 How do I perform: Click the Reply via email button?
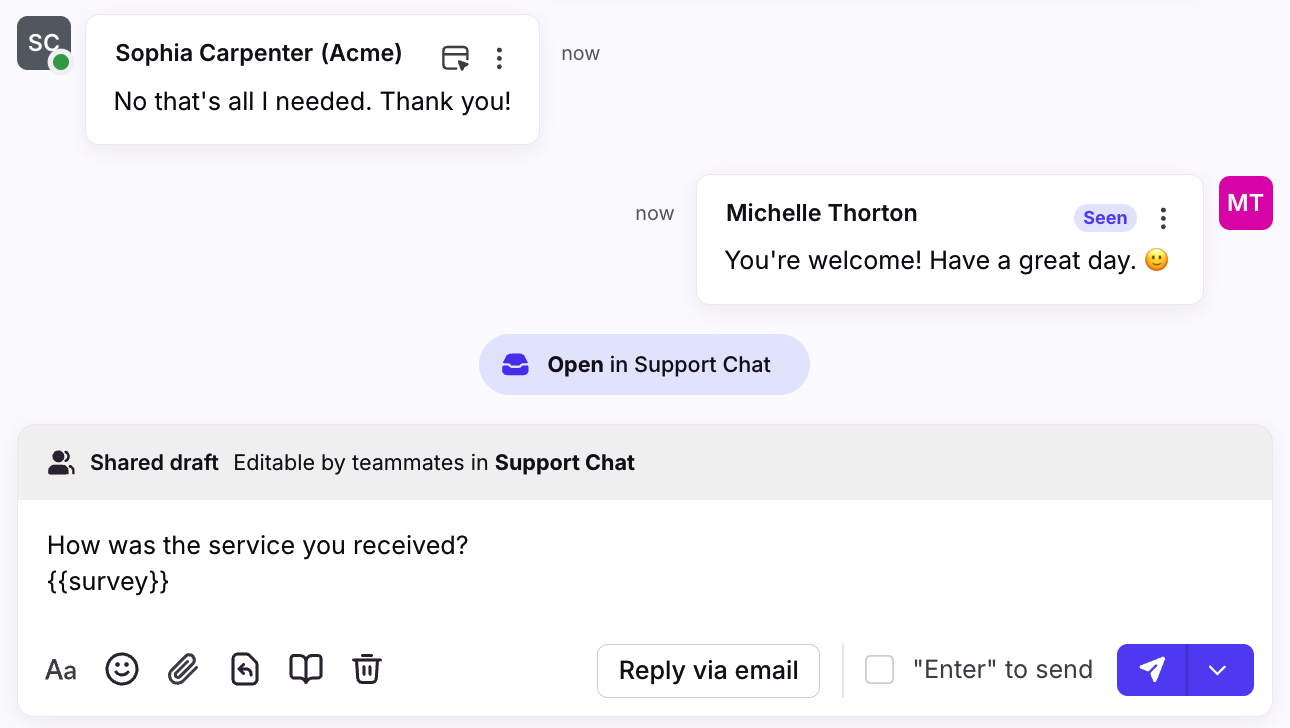click(708, 670)
